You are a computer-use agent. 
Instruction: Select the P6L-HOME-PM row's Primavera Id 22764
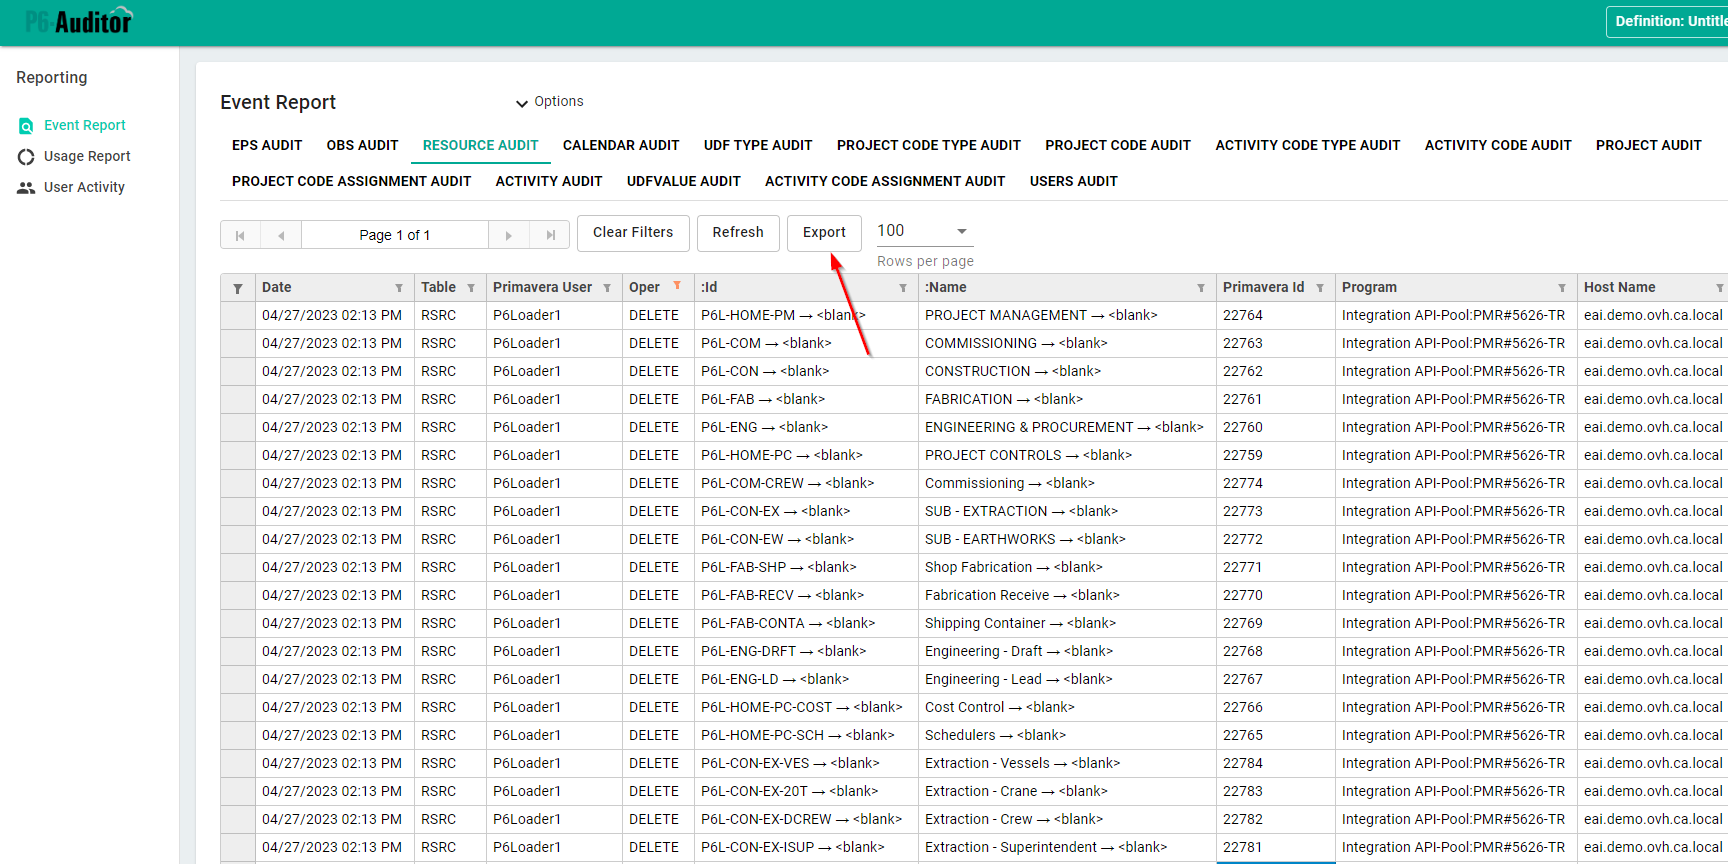point(1242,315)
